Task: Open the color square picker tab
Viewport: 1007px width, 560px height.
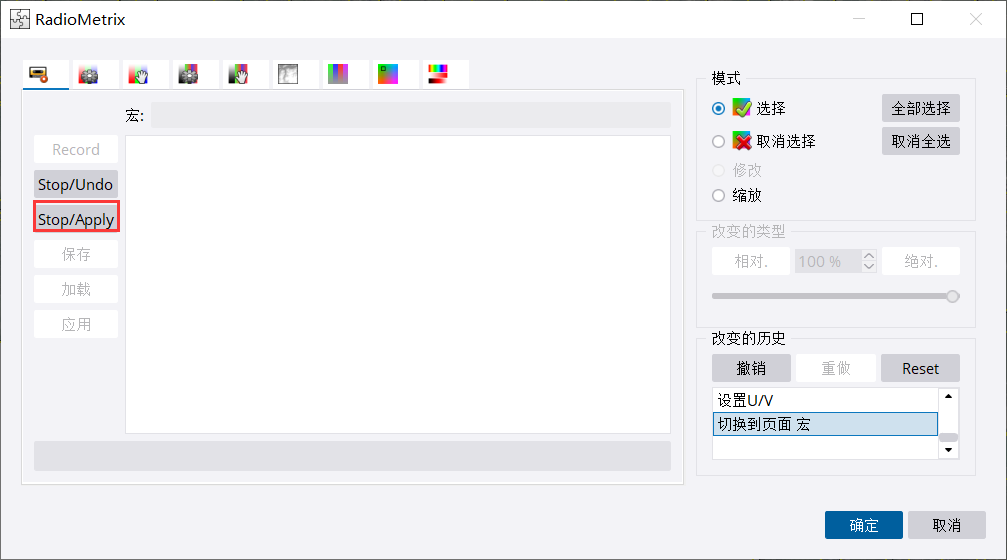Action: pos(388,75)
